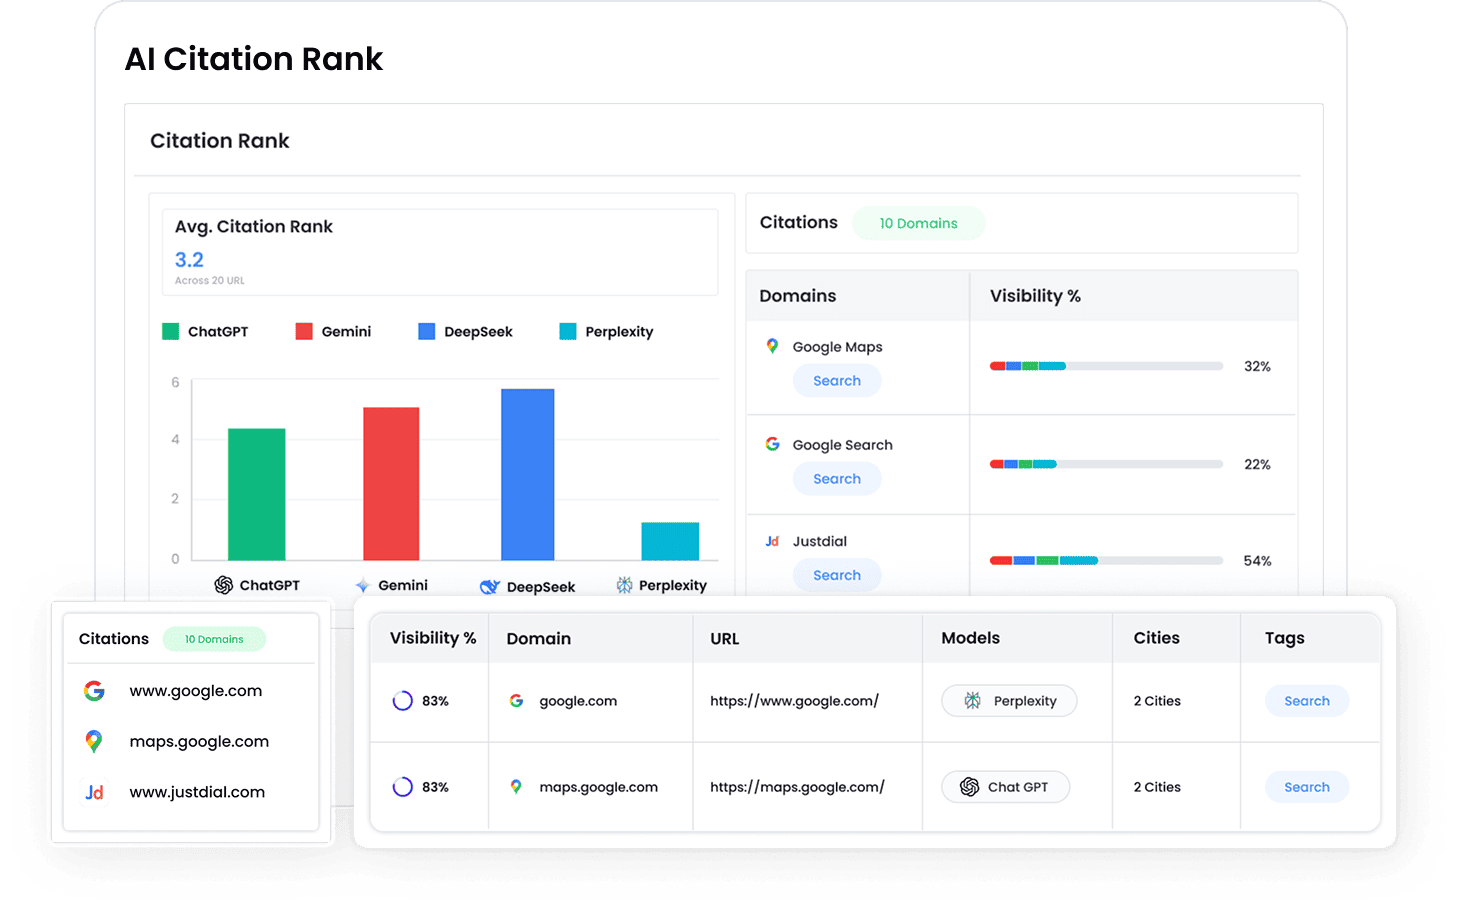Click the Gemini sparkle icon under the chart
The width and height of the screenshot is (1458, 910).
coord(362,586)
